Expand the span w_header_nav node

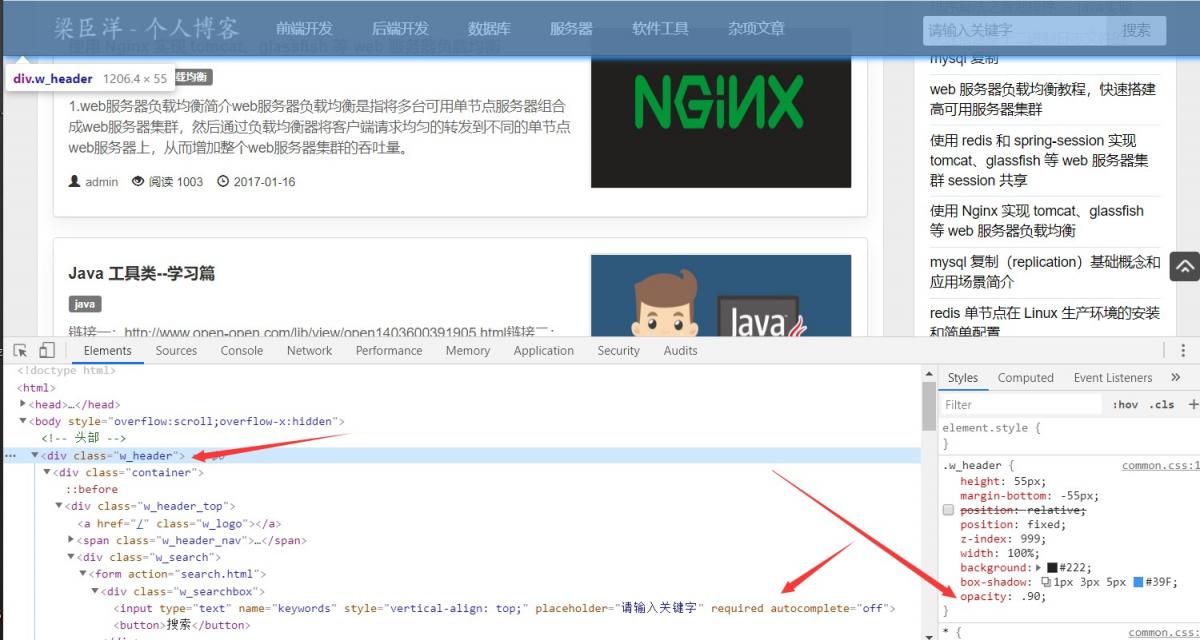(71, 540)
